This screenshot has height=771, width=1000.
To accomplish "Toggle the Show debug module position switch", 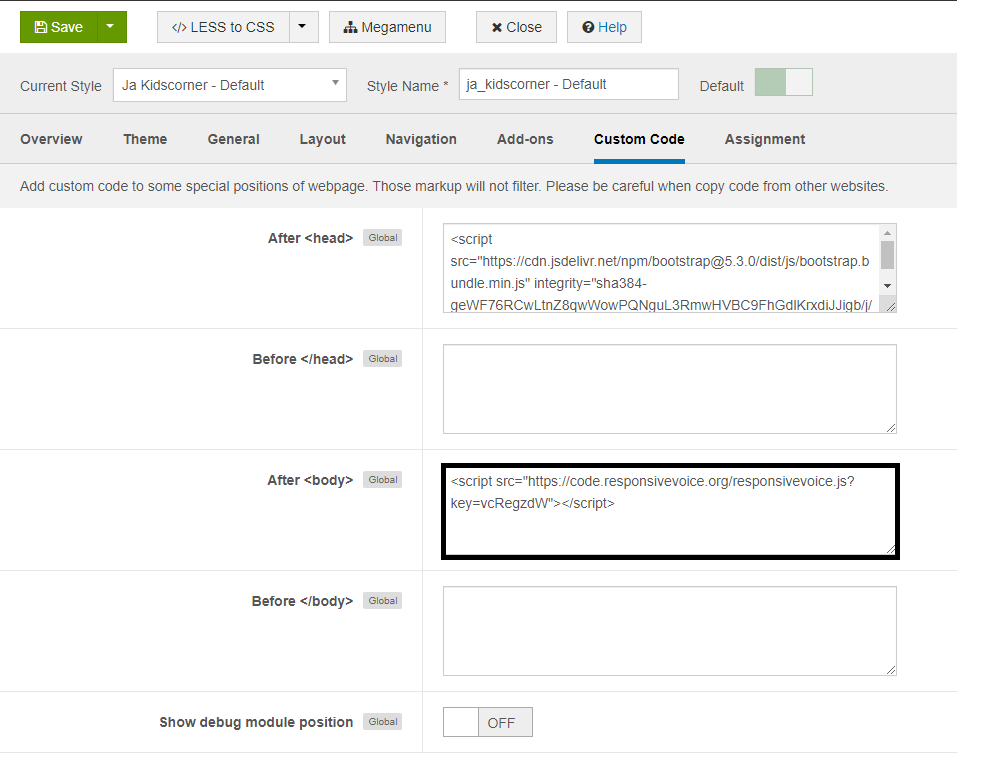I will coord(488,722).
